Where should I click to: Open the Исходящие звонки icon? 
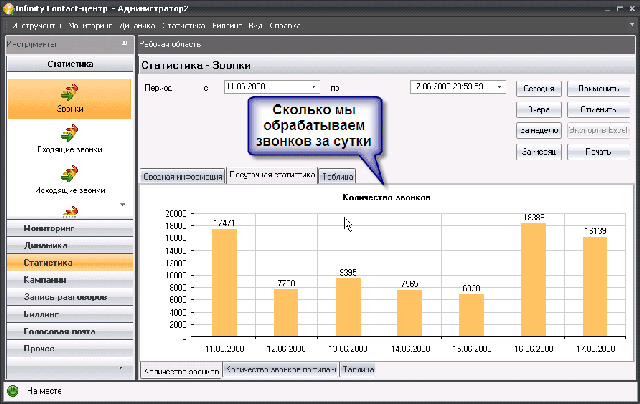[69, 180]
